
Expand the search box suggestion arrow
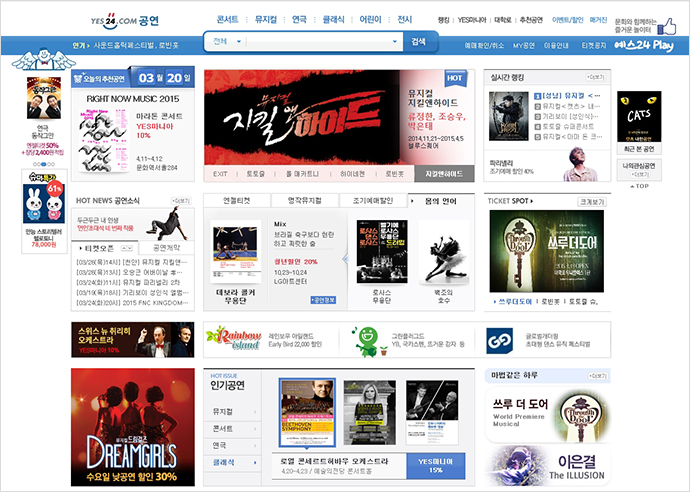394,42
